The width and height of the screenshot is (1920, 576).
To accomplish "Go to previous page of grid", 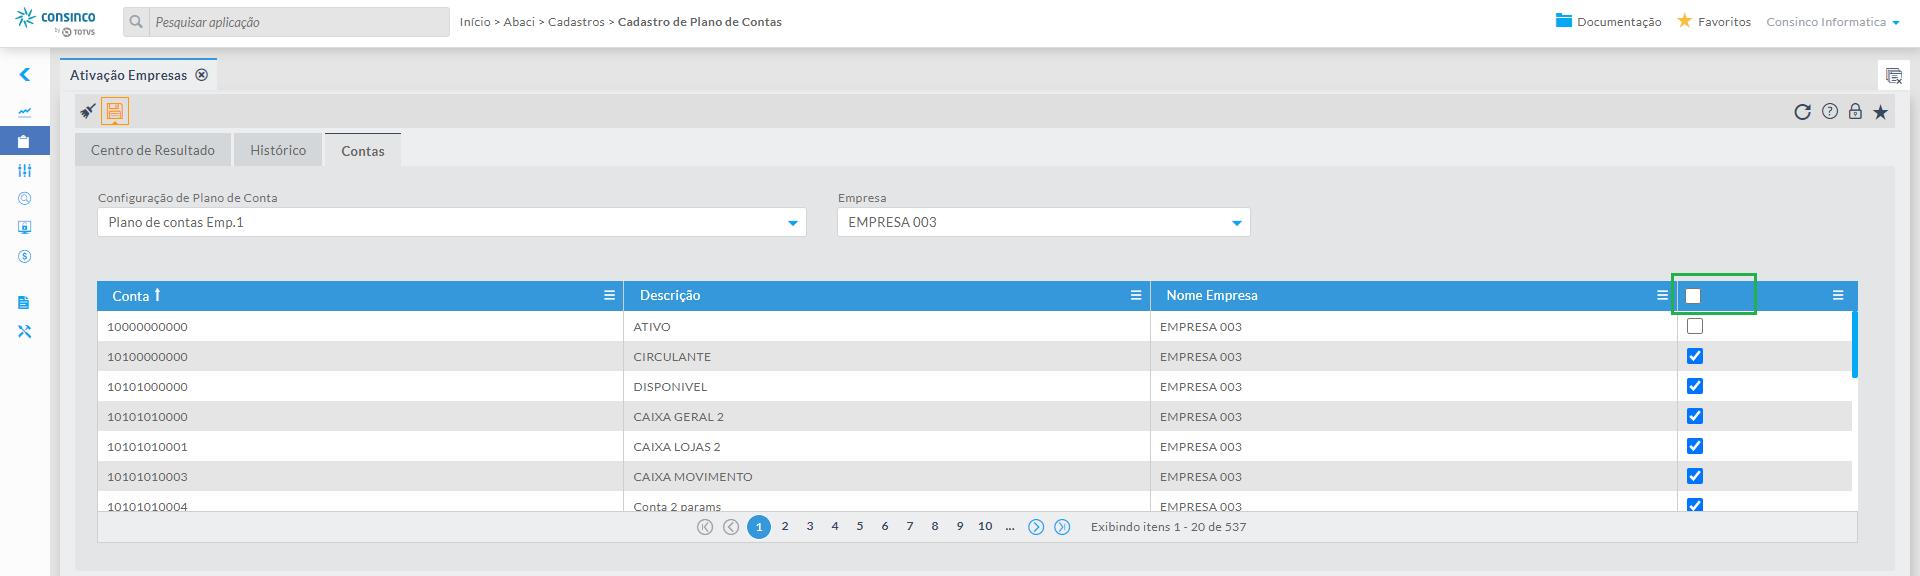I will coord(731,527).
